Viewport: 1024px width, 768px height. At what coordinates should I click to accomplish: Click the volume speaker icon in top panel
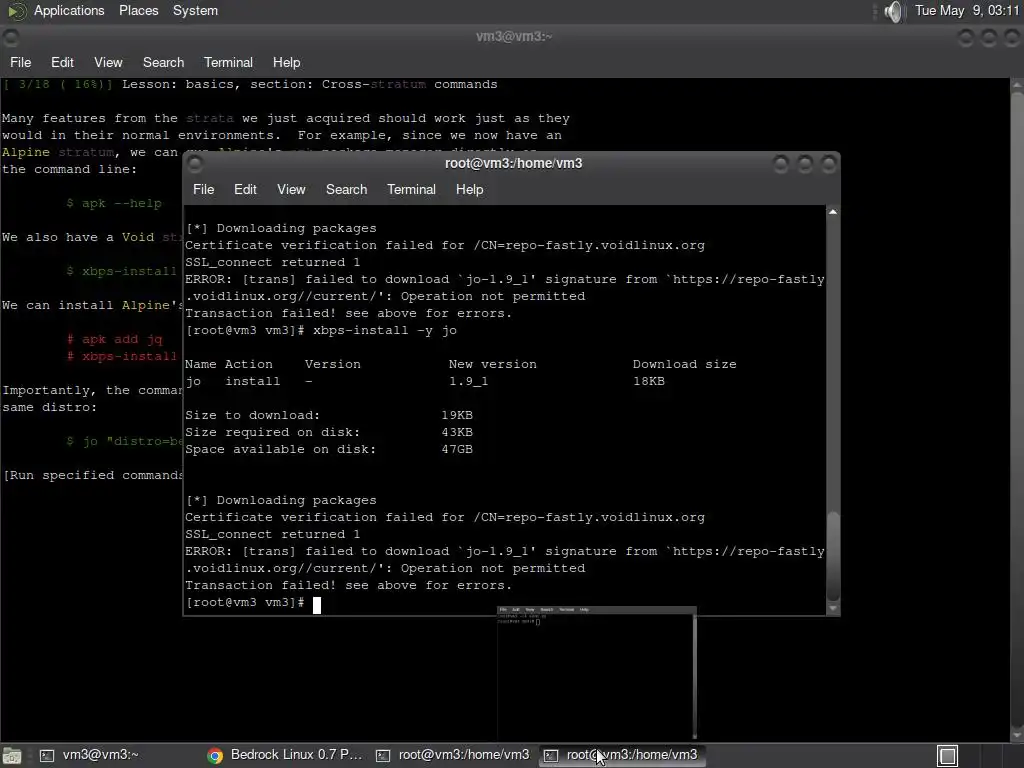pos(893,11)
